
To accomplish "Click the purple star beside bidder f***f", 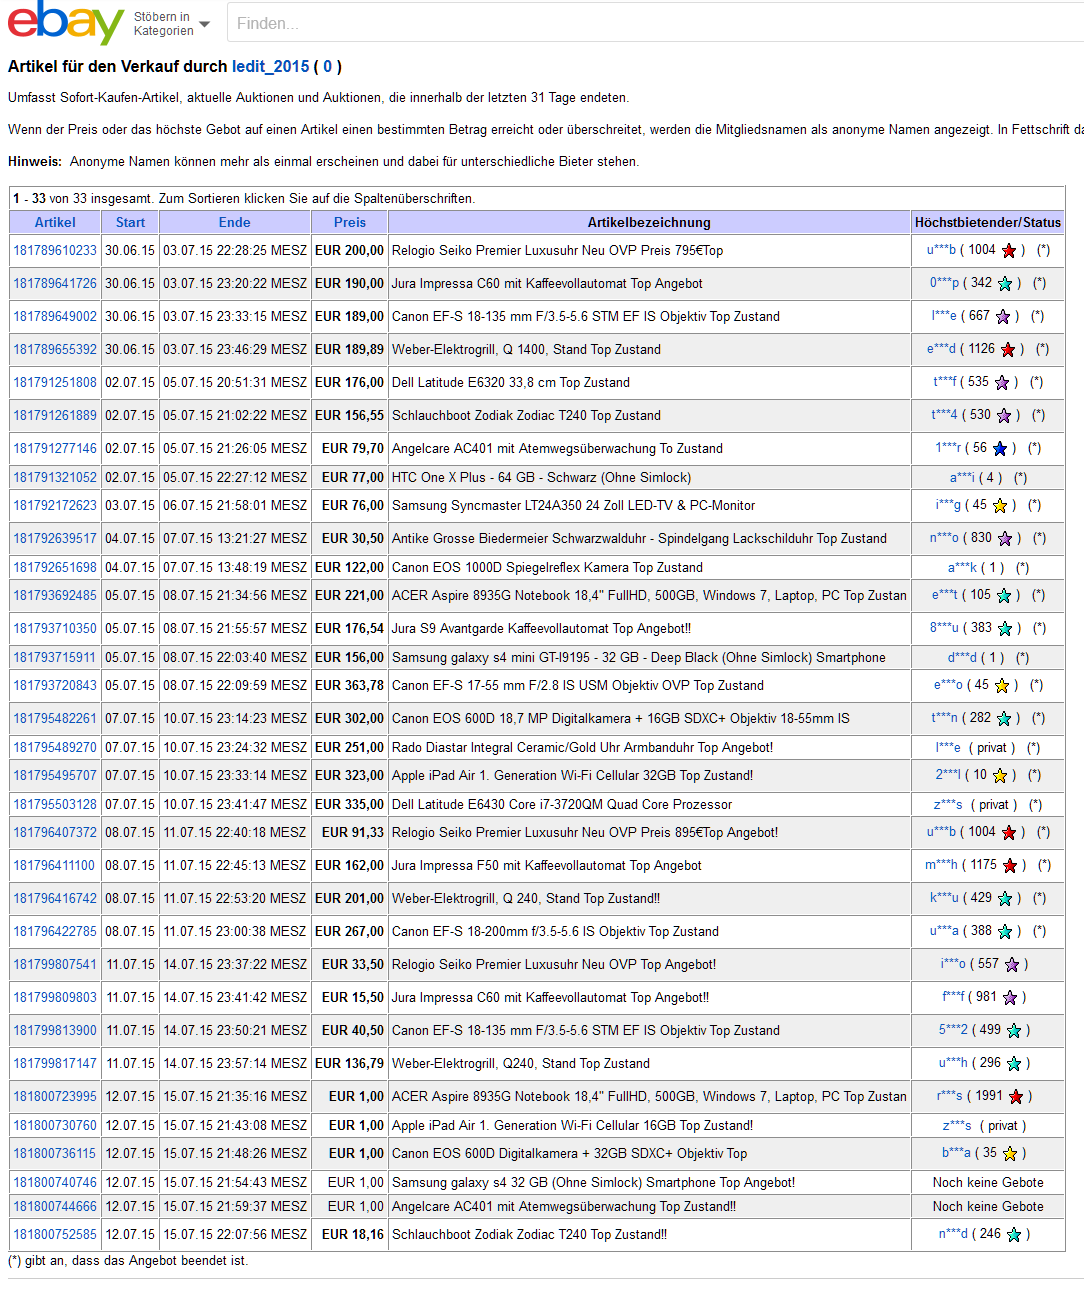I will [x=1010, y=998].
